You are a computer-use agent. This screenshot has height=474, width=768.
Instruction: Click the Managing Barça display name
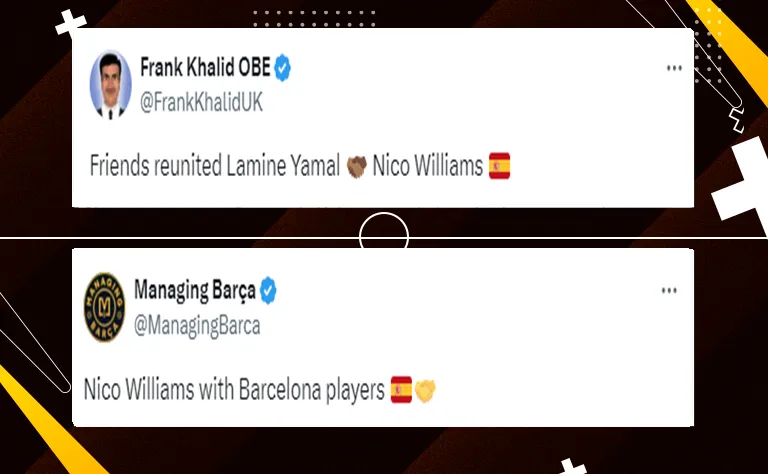(195, 290)
